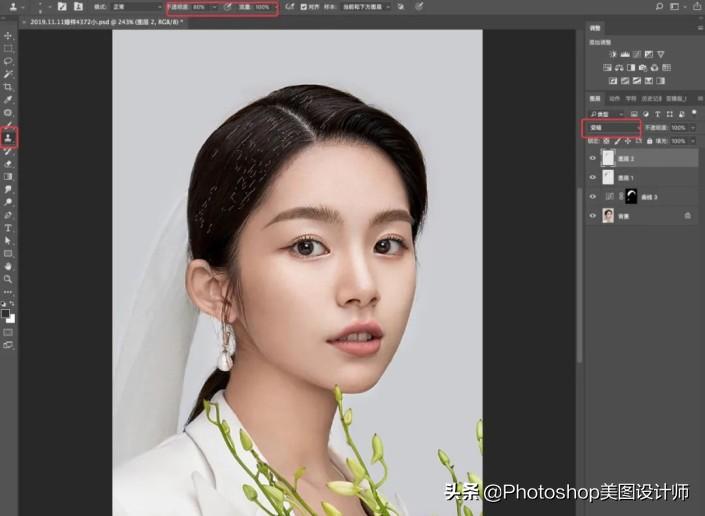Expand the layer 不透明度 opacity dropdown
This screenshot has height=516, width=705.
click(693, 128)
